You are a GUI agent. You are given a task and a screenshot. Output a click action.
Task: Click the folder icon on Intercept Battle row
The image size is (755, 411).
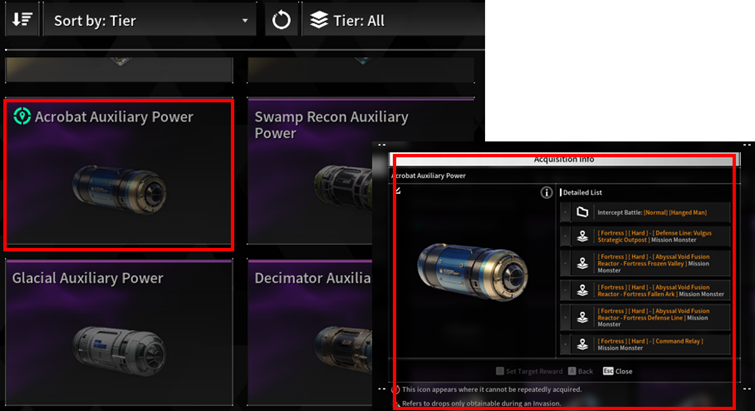582,212
